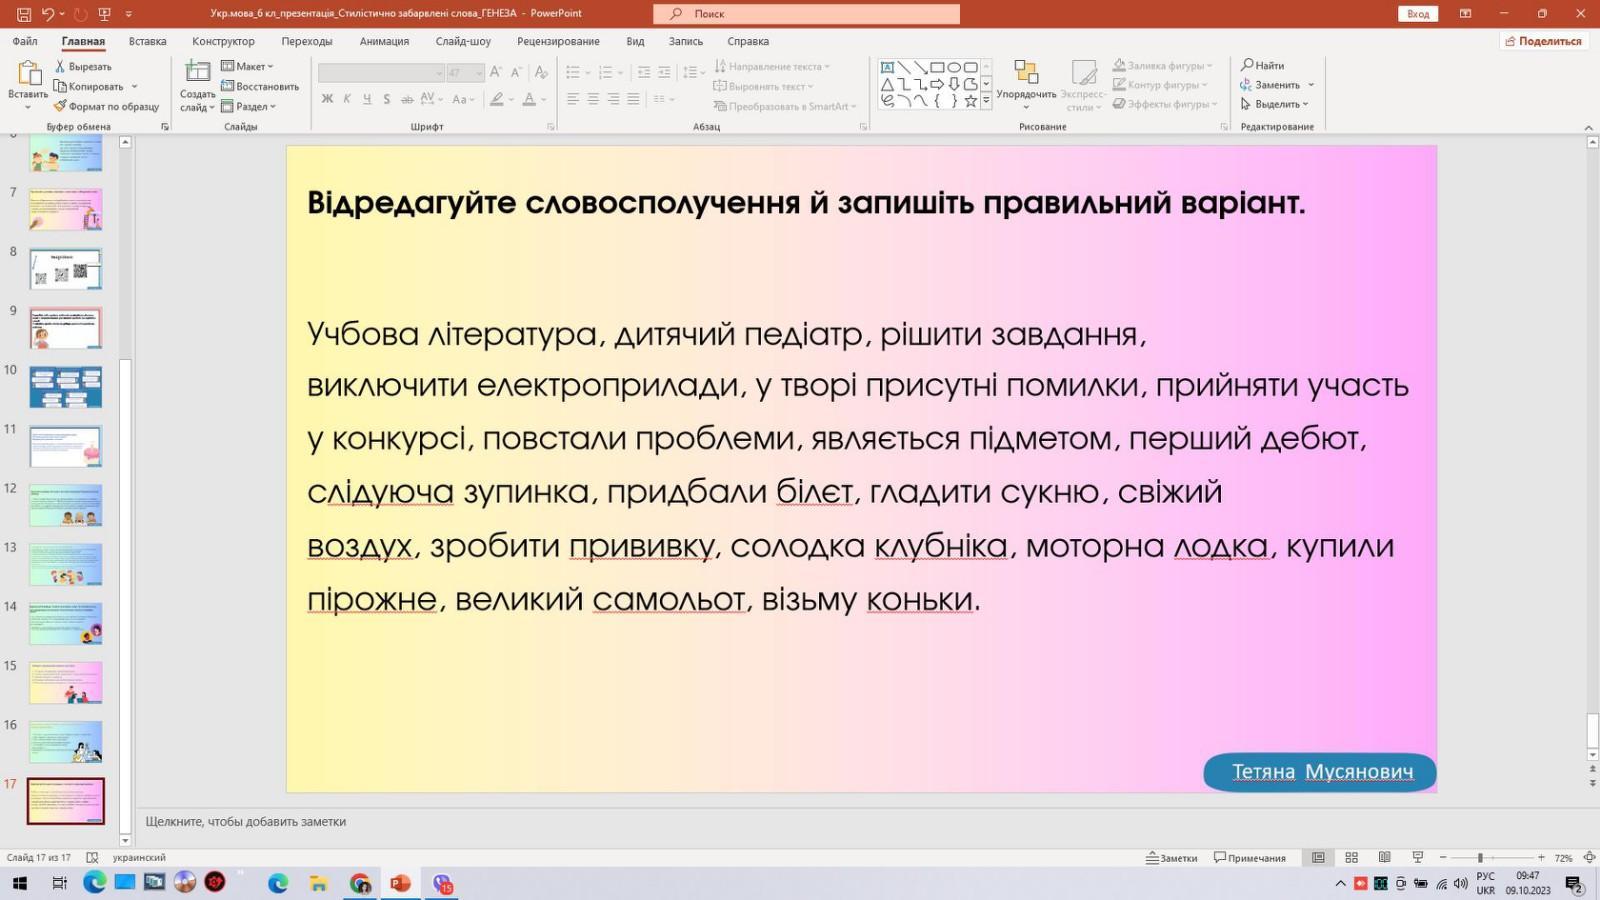The image size is (1600, 900).
Task: Select slide 12 thumbnail
Action: point(66,505)
